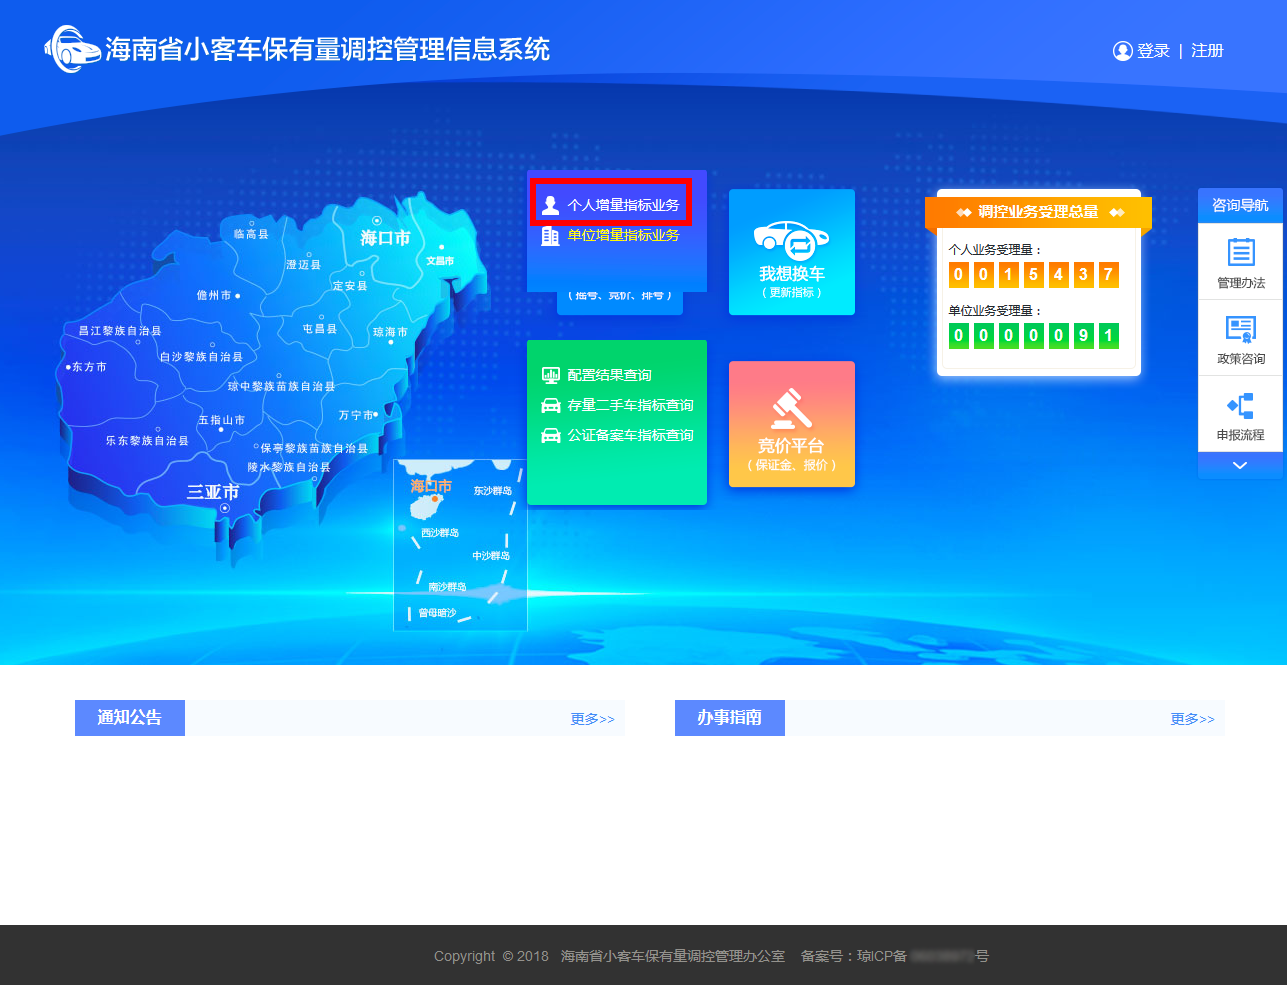Screen dimensions: 1287x986
Task: Open 更多>> for 通知公告
Action: click(592, 719)
